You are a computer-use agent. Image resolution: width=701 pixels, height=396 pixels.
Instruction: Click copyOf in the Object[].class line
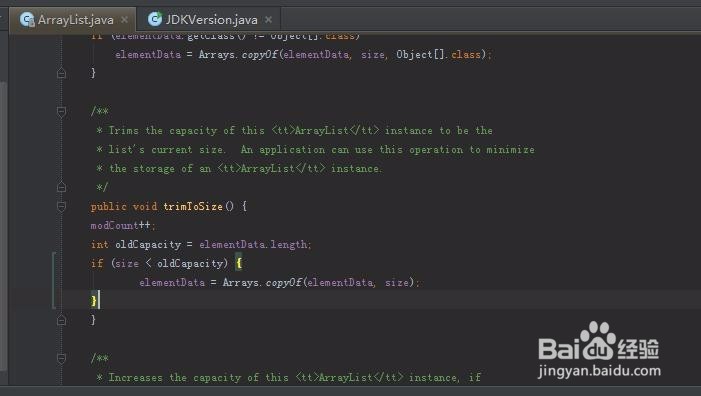(x=259, y=55)
